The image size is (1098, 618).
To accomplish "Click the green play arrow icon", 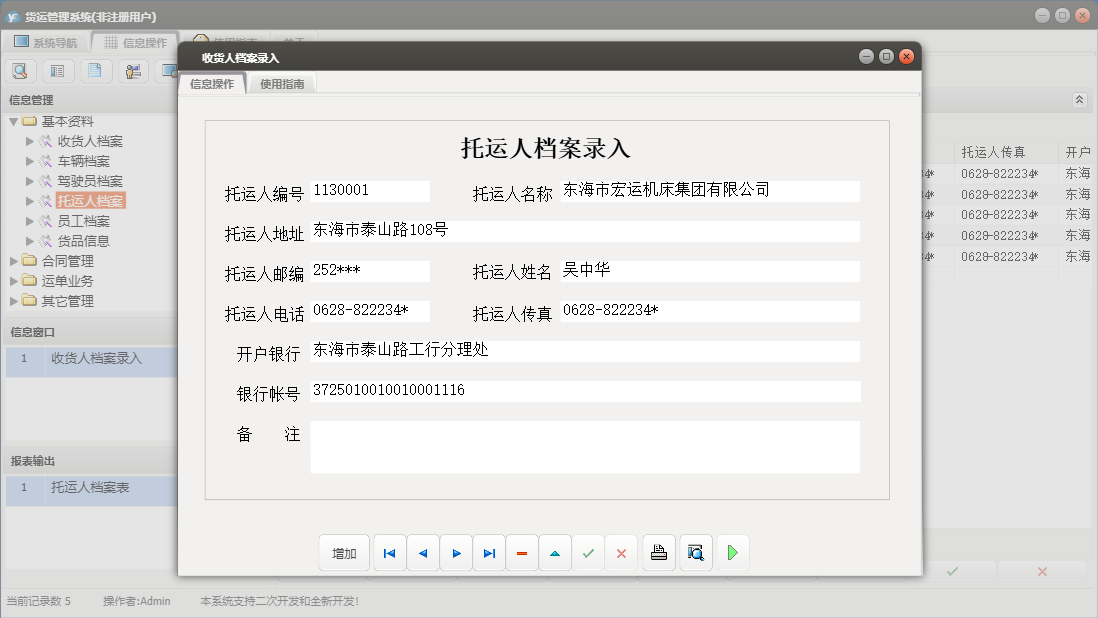I will tap(733, 553).
